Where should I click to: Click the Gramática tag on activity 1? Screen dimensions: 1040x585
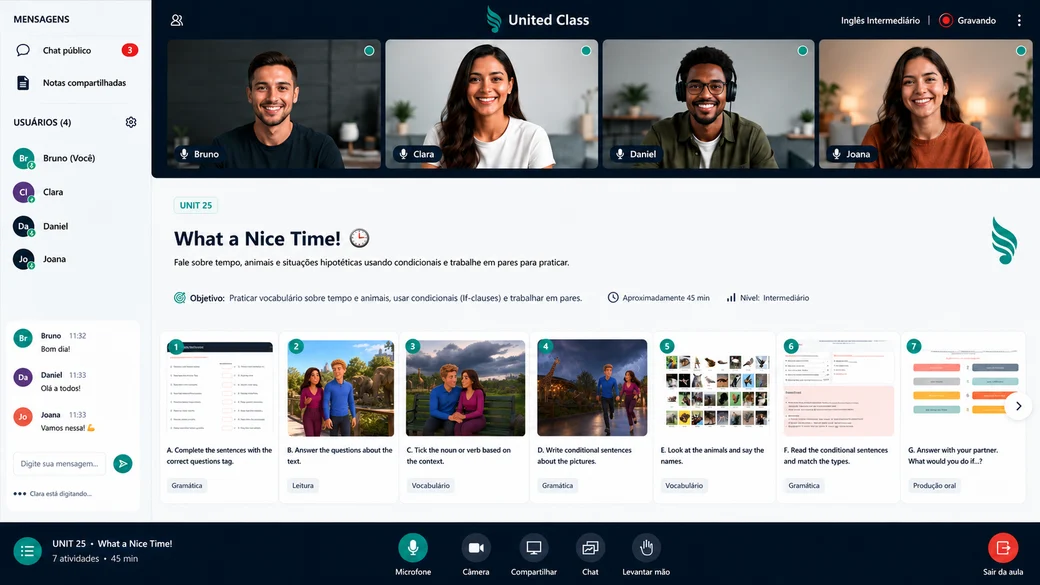pos(187,486)
